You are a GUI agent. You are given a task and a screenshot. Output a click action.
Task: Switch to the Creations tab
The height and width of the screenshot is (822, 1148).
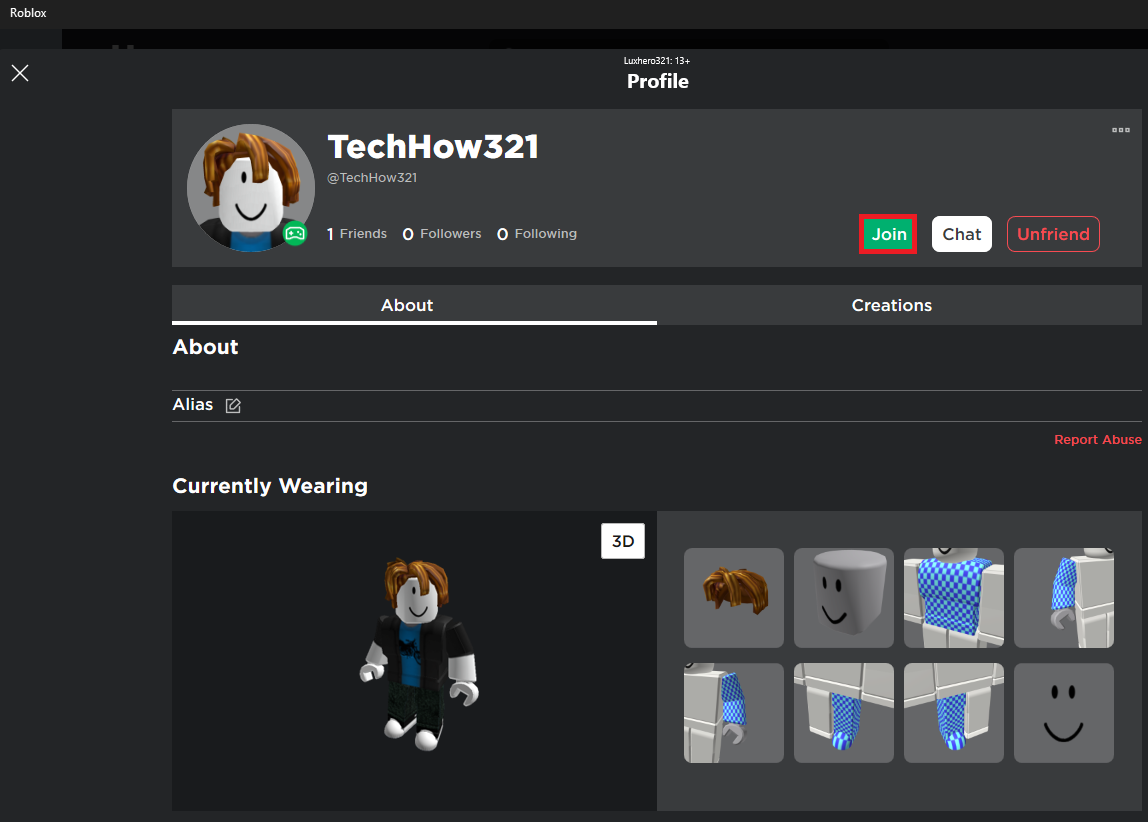coord(891,305)
